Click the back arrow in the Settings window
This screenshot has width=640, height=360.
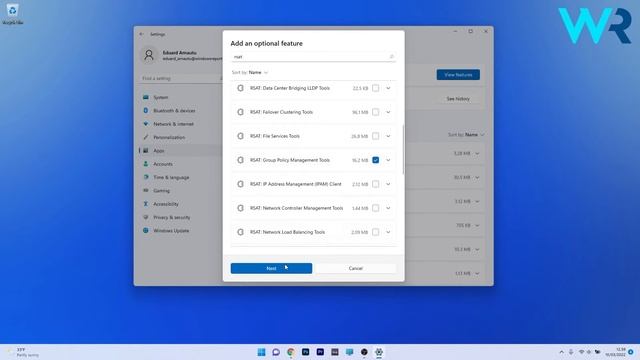click(142, 34)
